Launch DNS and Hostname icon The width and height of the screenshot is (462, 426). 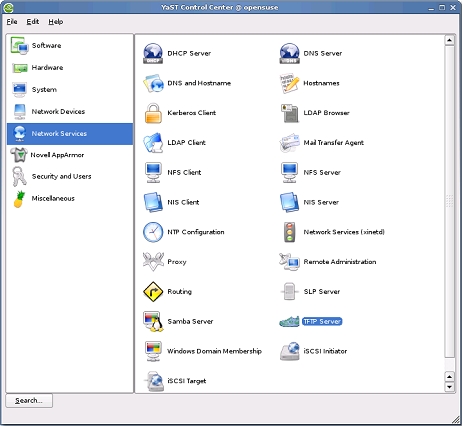pos(153,83)
